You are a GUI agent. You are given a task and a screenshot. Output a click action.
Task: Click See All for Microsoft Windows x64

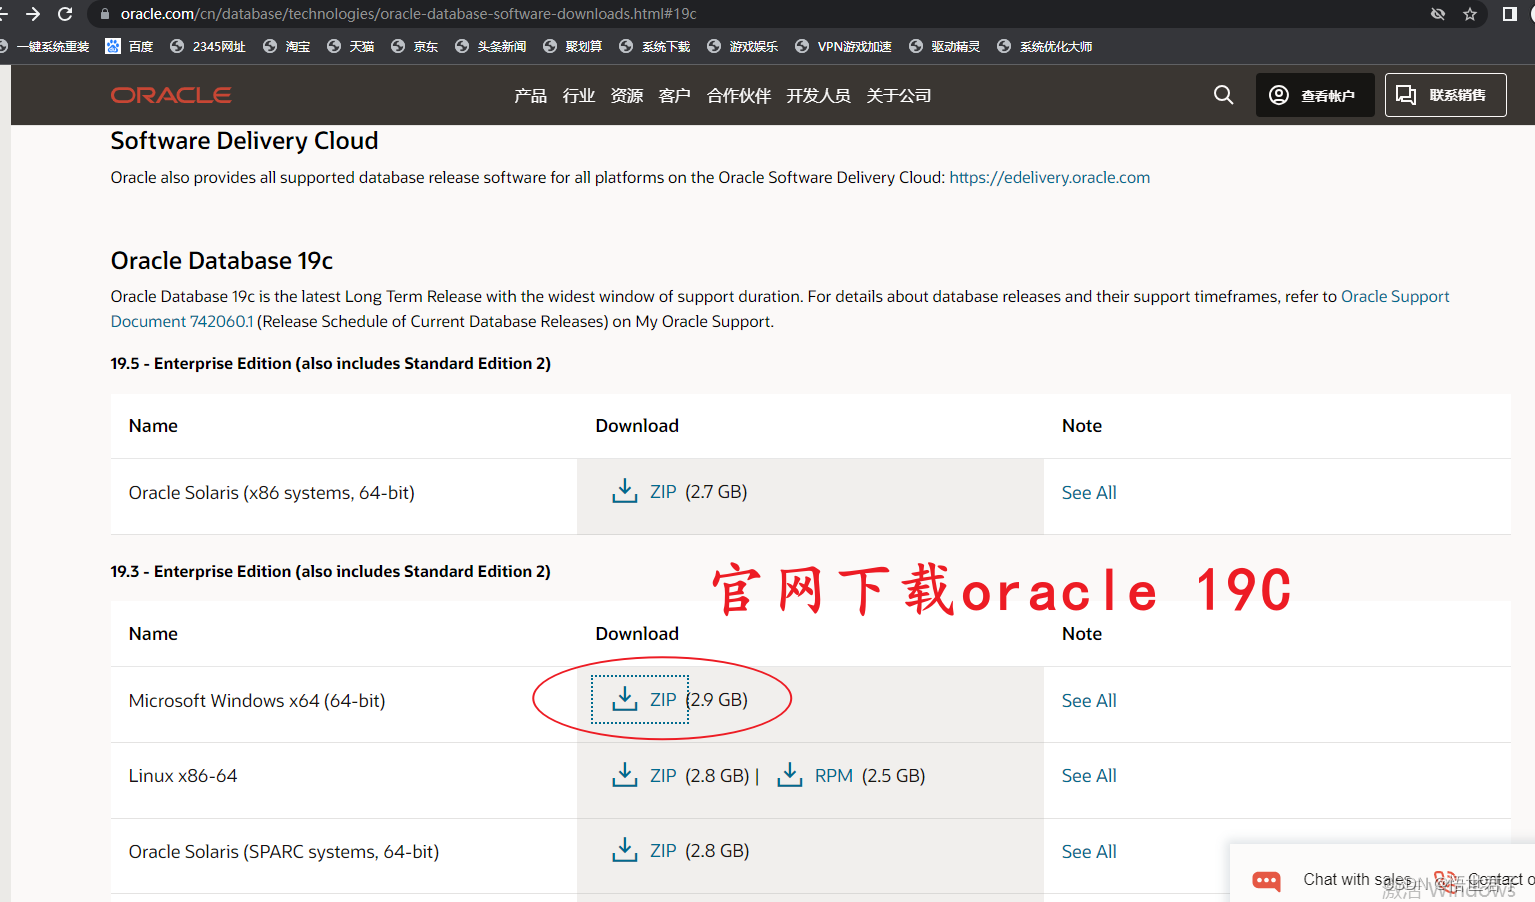1089,700
